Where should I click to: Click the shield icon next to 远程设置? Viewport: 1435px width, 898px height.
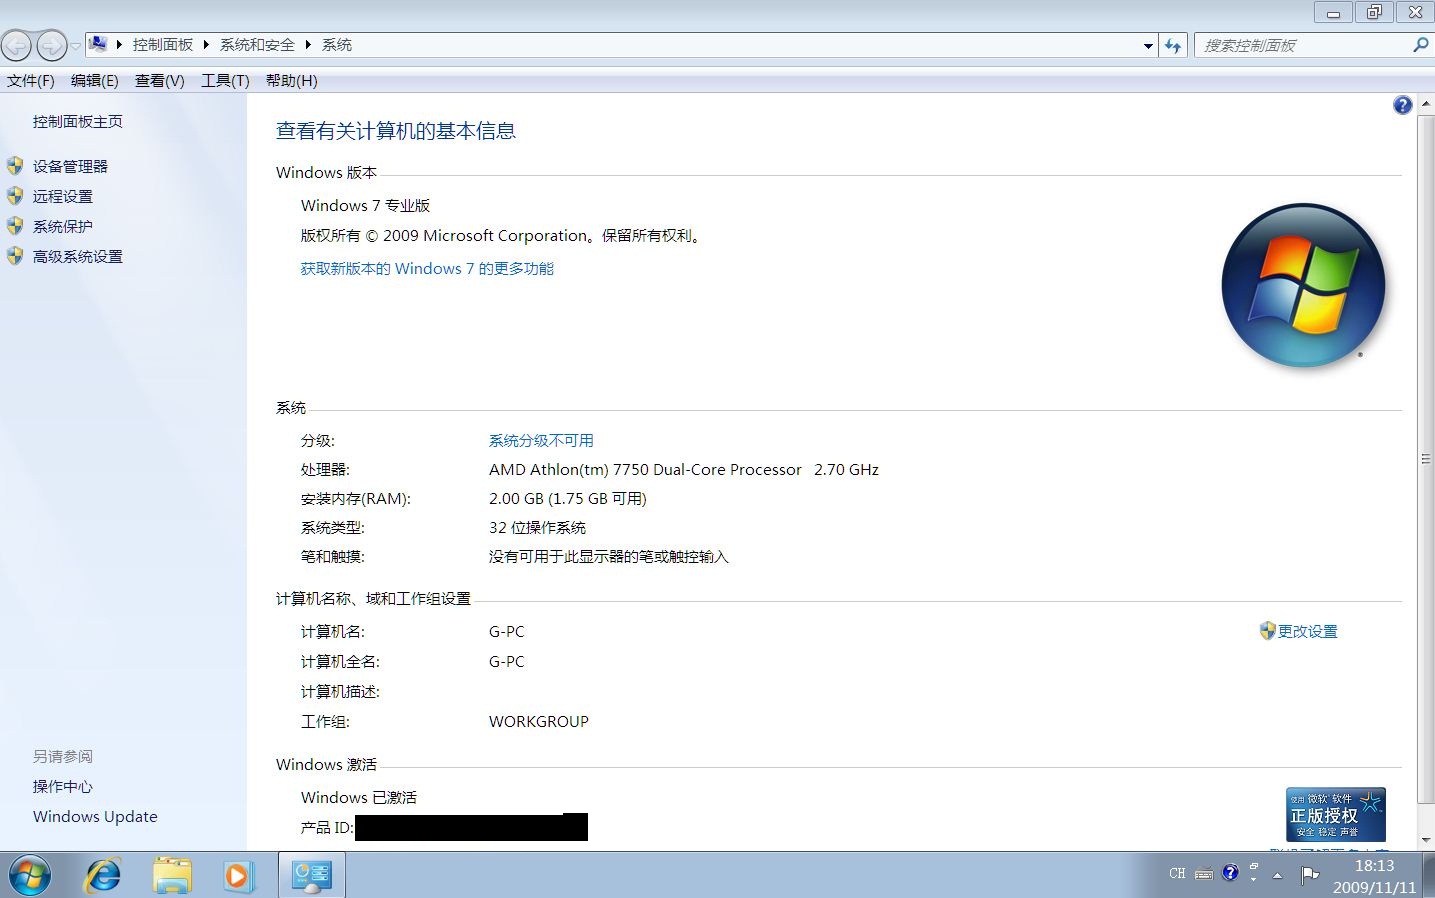tap(15, 196)
